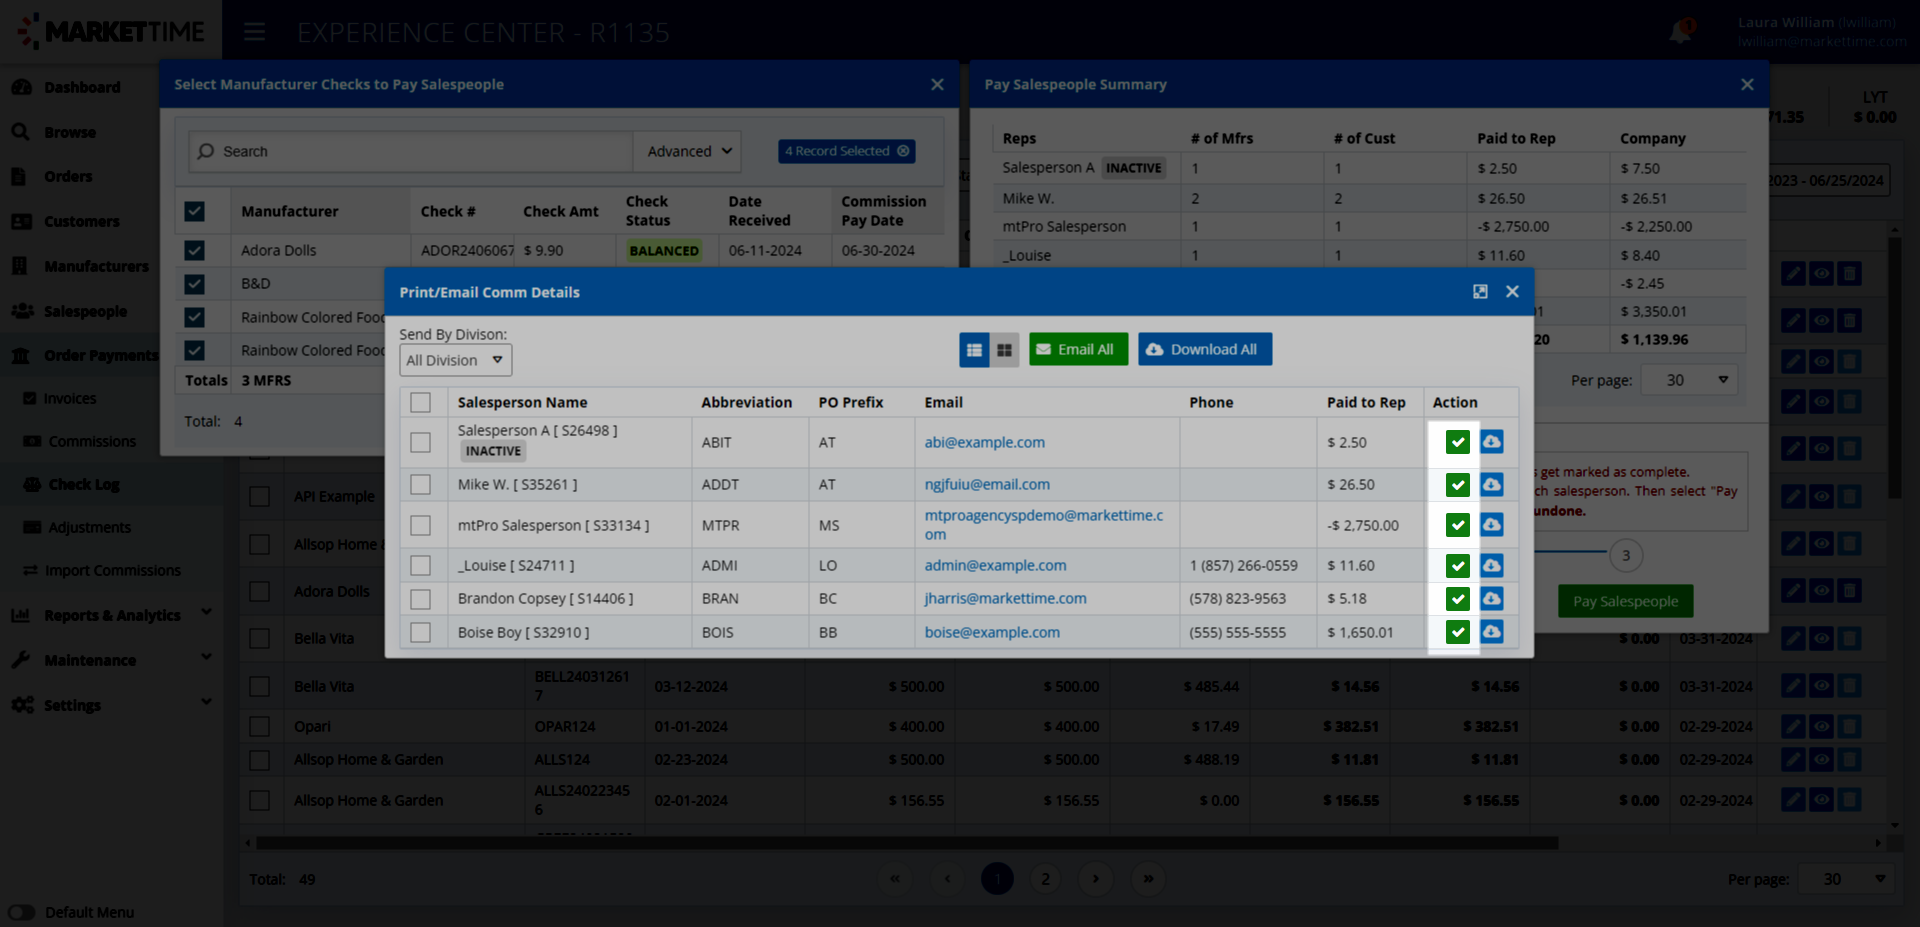
Task: Click step 3 circle in Pay Salespeople Summary
Action: click(x=1626, y=555)
